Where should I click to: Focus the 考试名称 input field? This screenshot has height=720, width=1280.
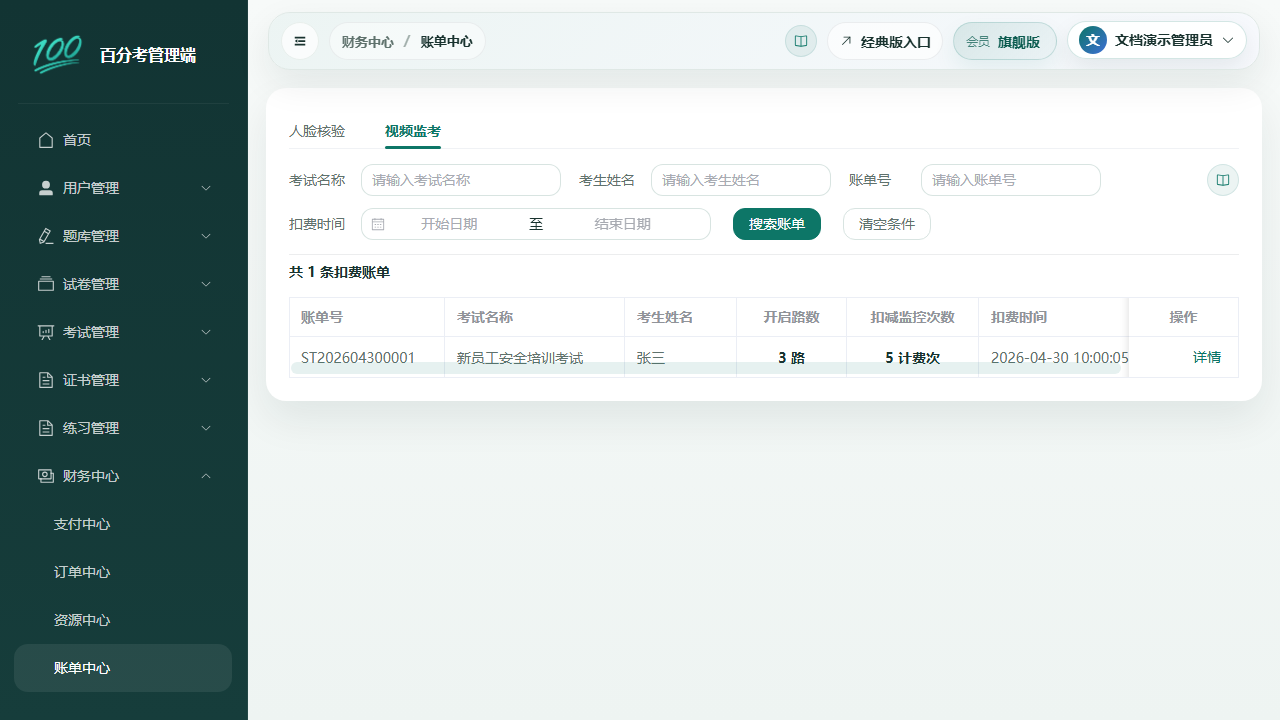pyautogui.click(x=461, y=180)
